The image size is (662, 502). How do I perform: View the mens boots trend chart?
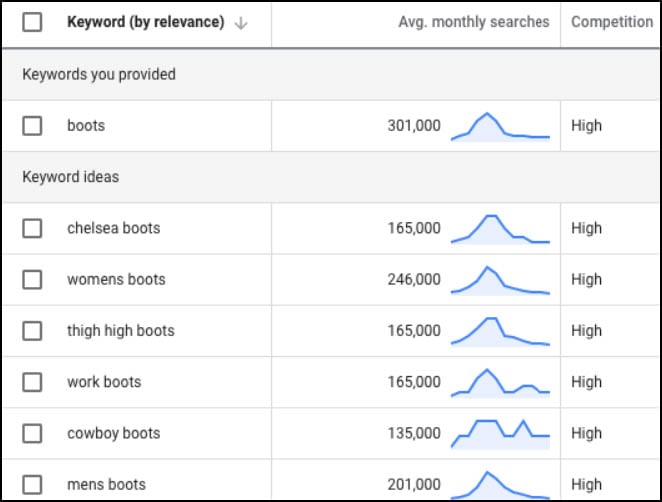(500, 485)
